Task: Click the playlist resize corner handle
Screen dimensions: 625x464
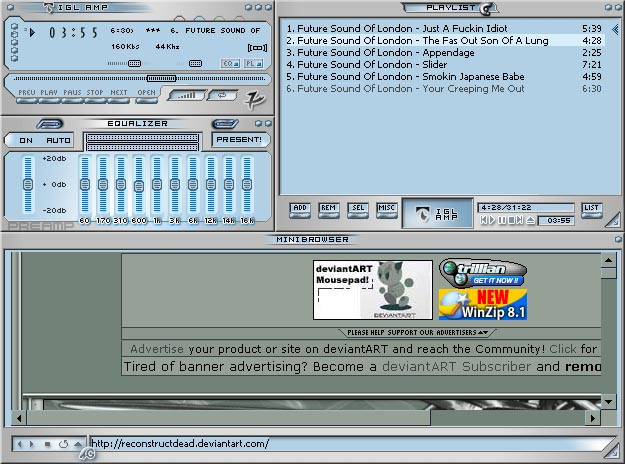Action: 614,221
